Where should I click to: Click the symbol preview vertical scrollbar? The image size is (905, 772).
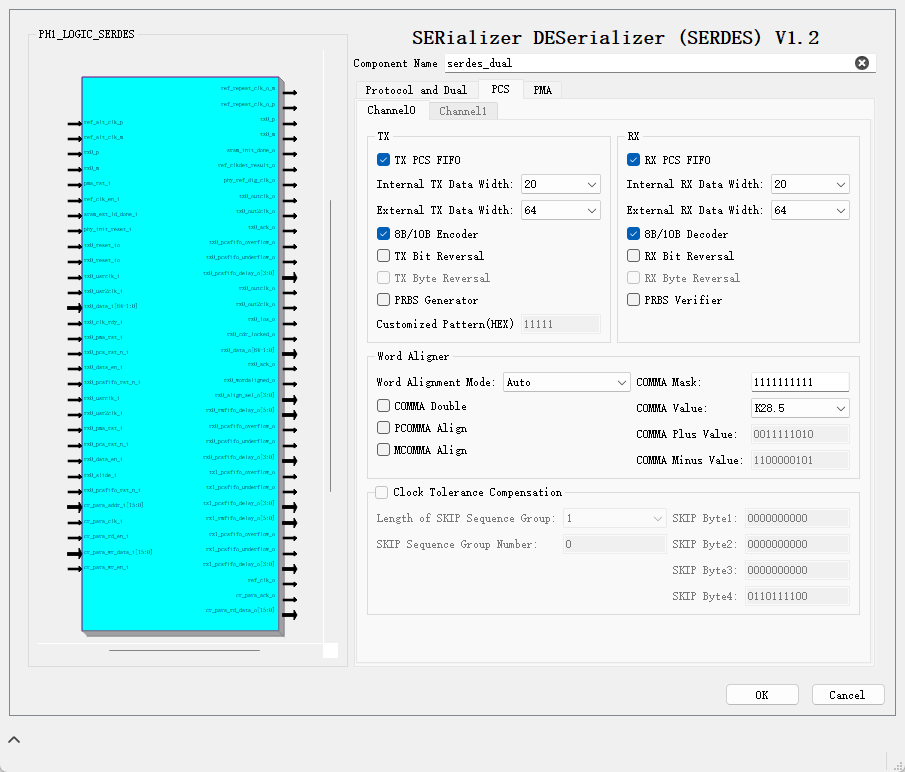[x=331, y=346]
